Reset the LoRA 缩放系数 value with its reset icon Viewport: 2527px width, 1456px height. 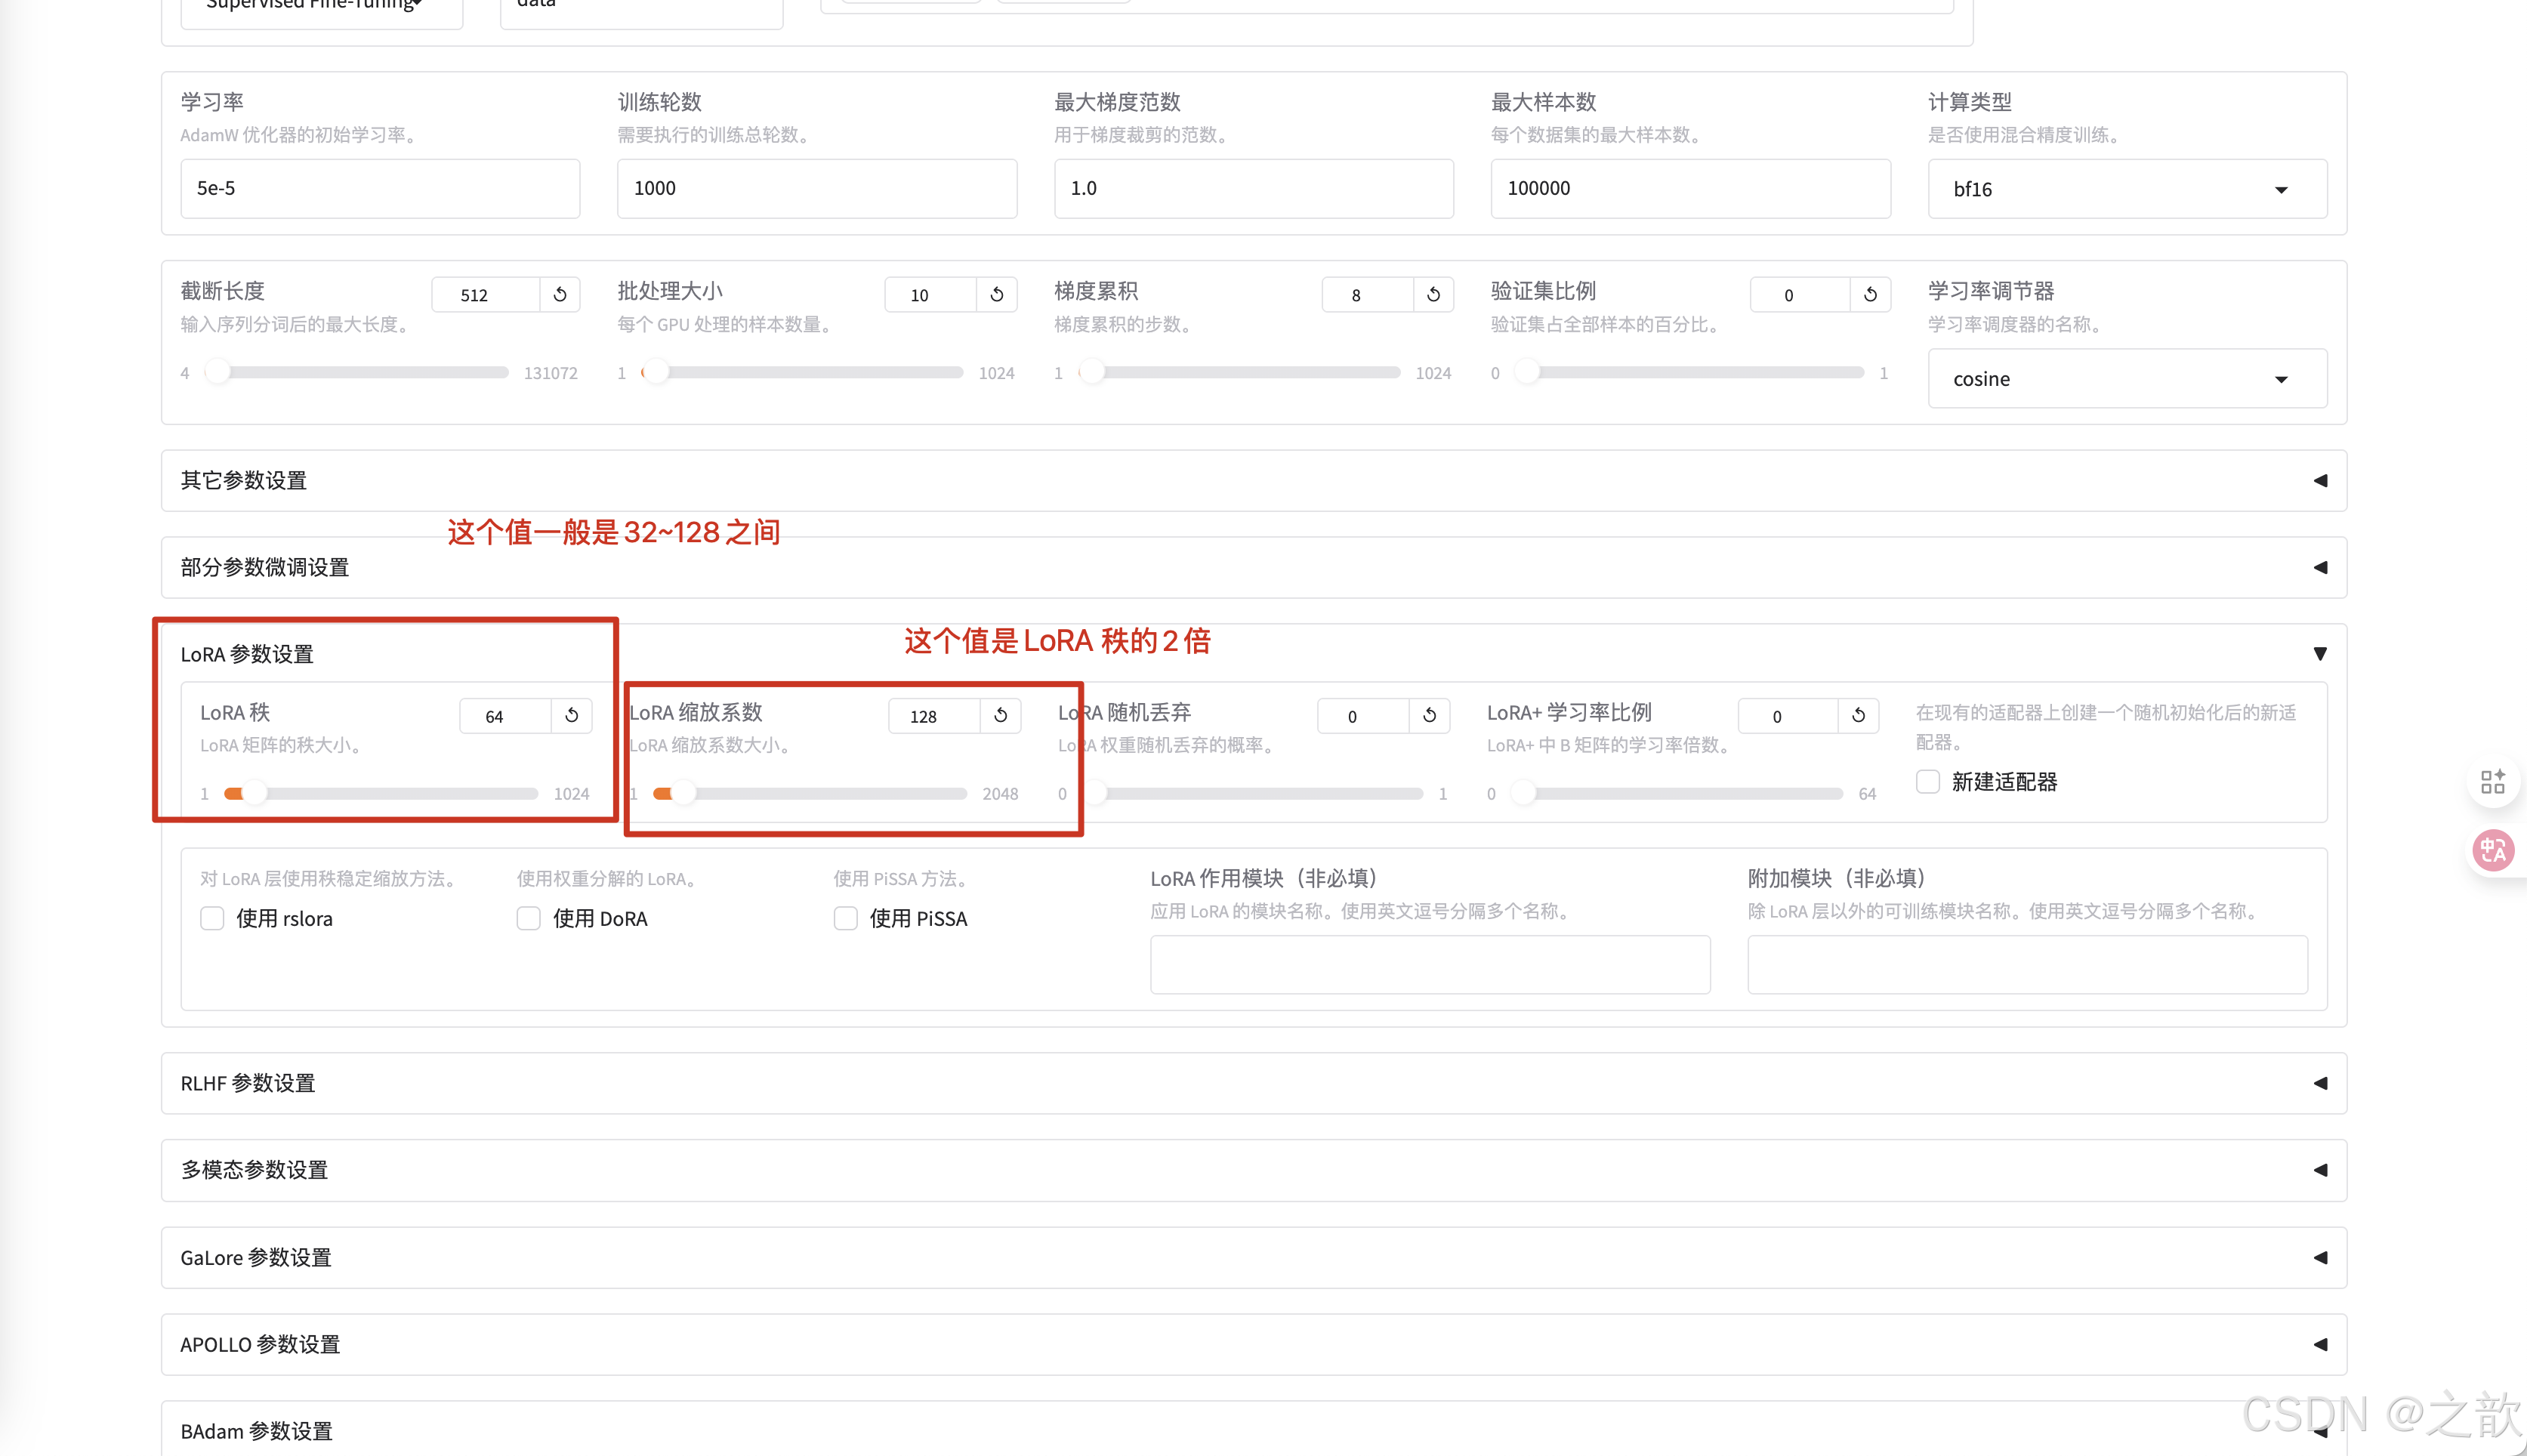click(x=1001, y=716)
